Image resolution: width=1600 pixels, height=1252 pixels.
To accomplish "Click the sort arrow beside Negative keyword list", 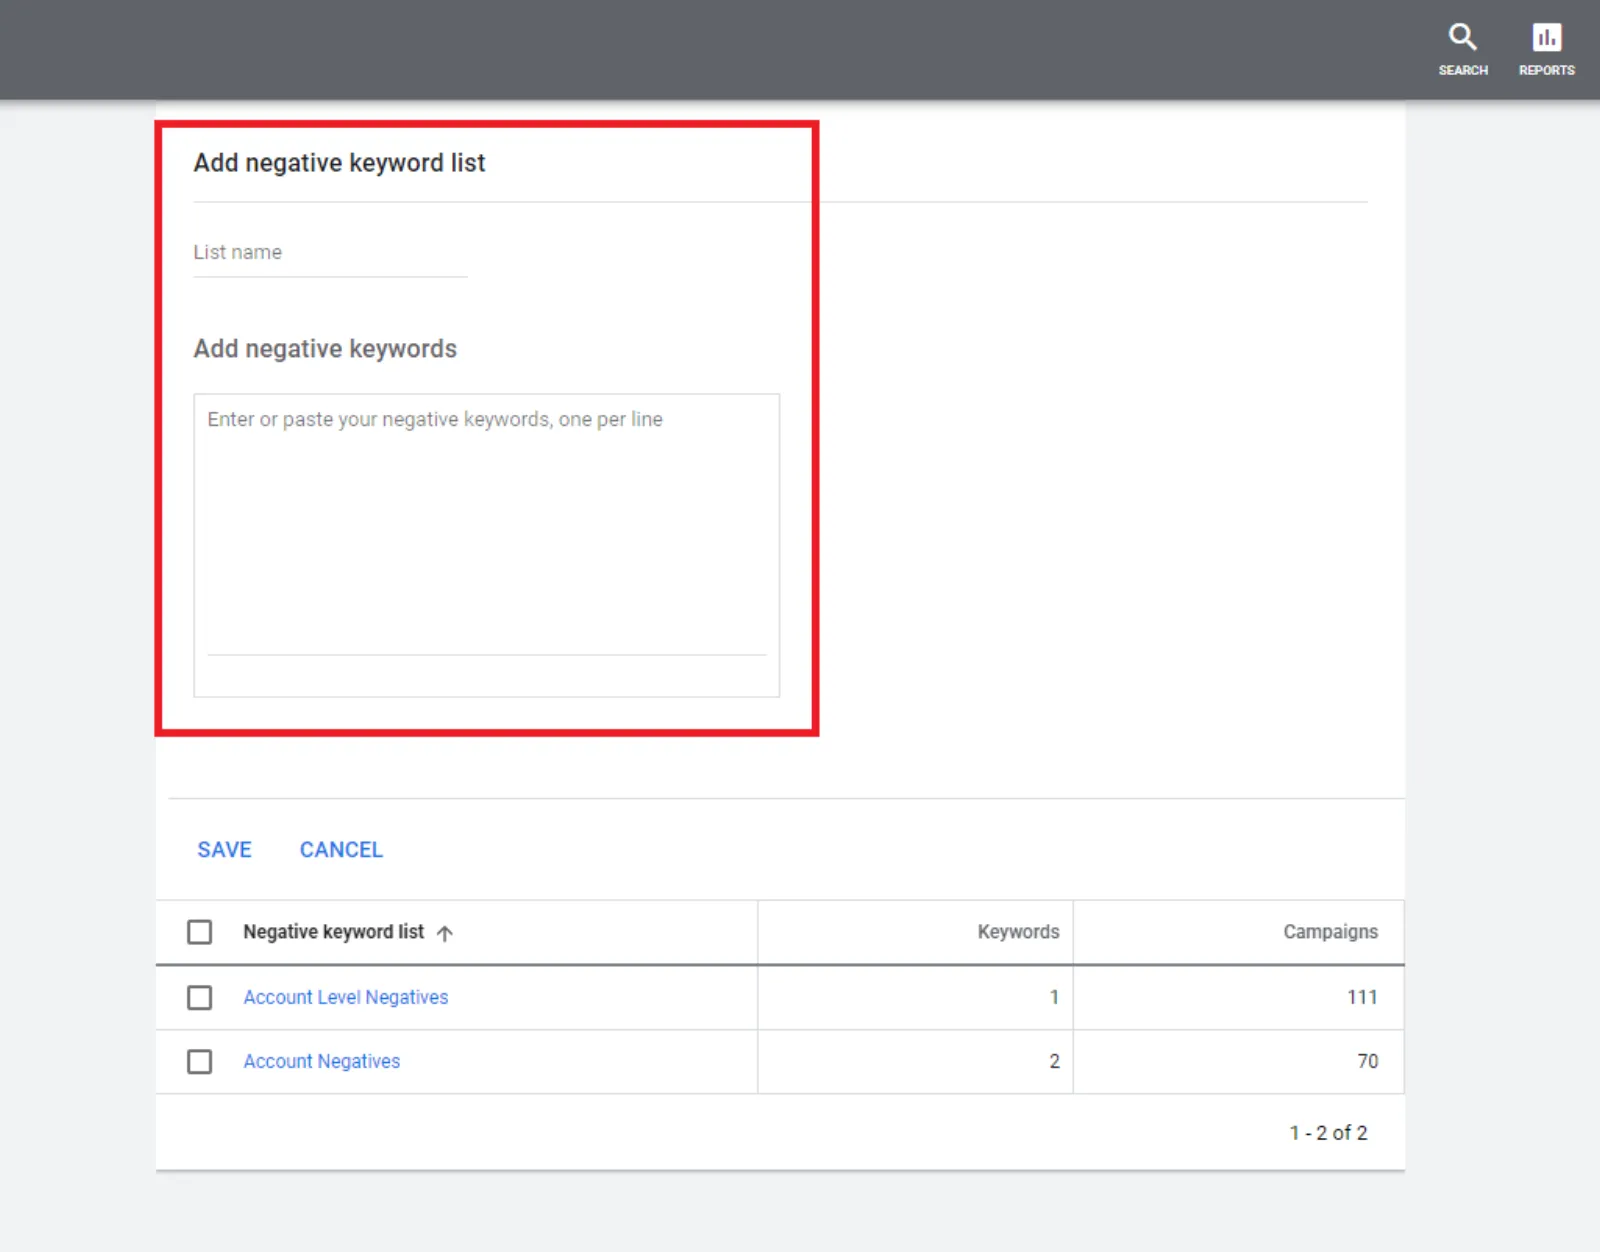I will (445, 933).
